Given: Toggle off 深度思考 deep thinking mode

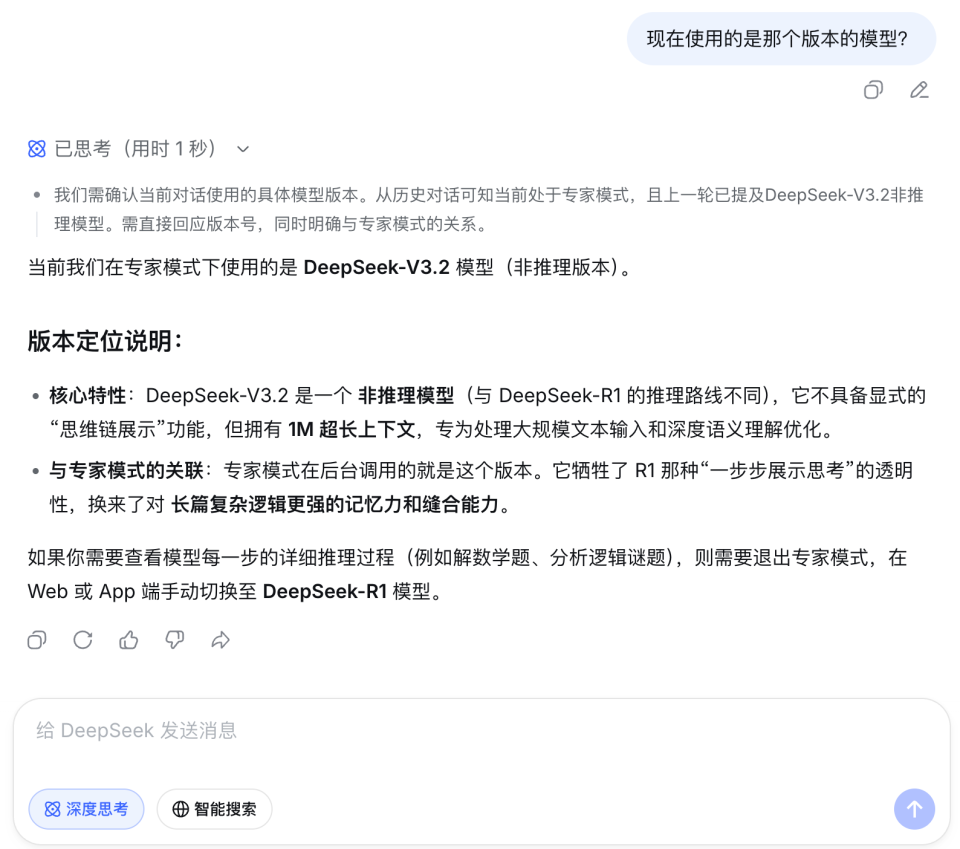Looking at the screenshot, I should (x=86, y=809).
